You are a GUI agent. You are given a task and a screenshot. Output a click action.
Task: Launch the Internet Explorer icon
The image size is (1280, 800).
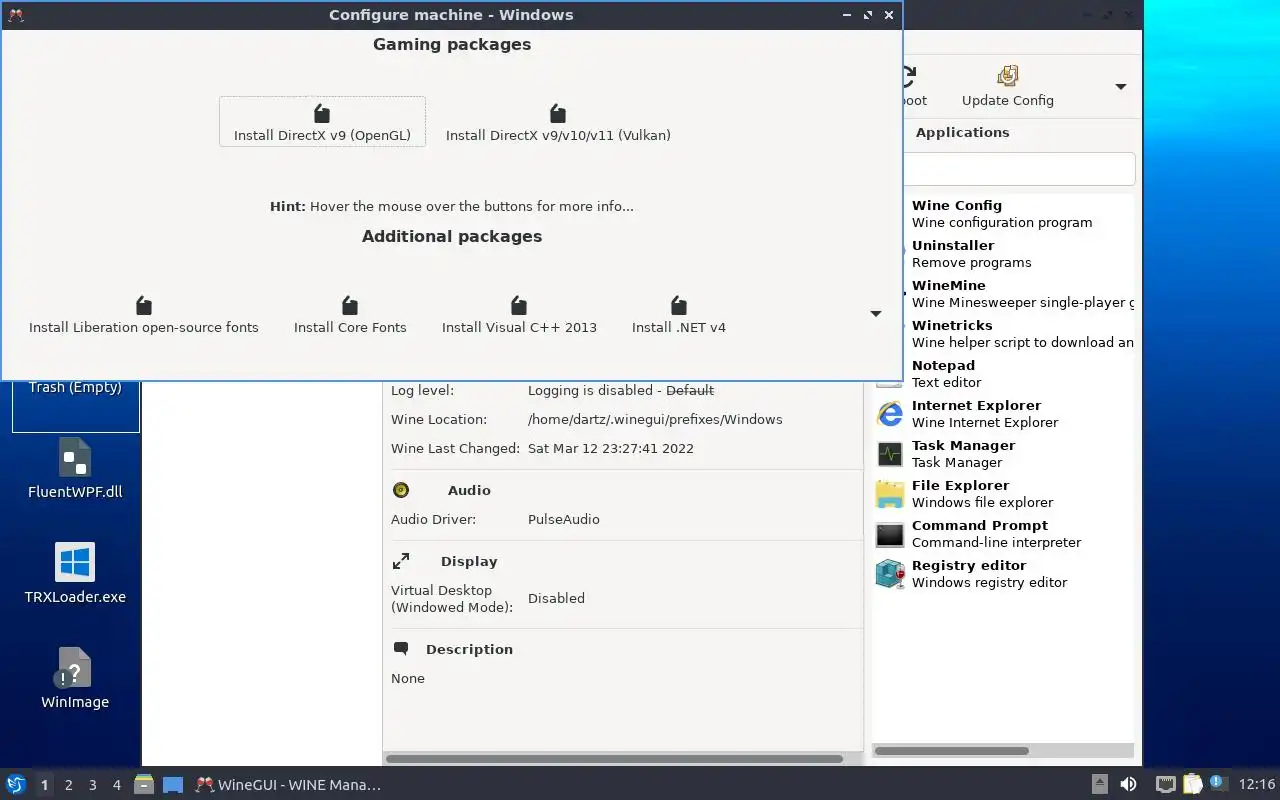(890, 413)
